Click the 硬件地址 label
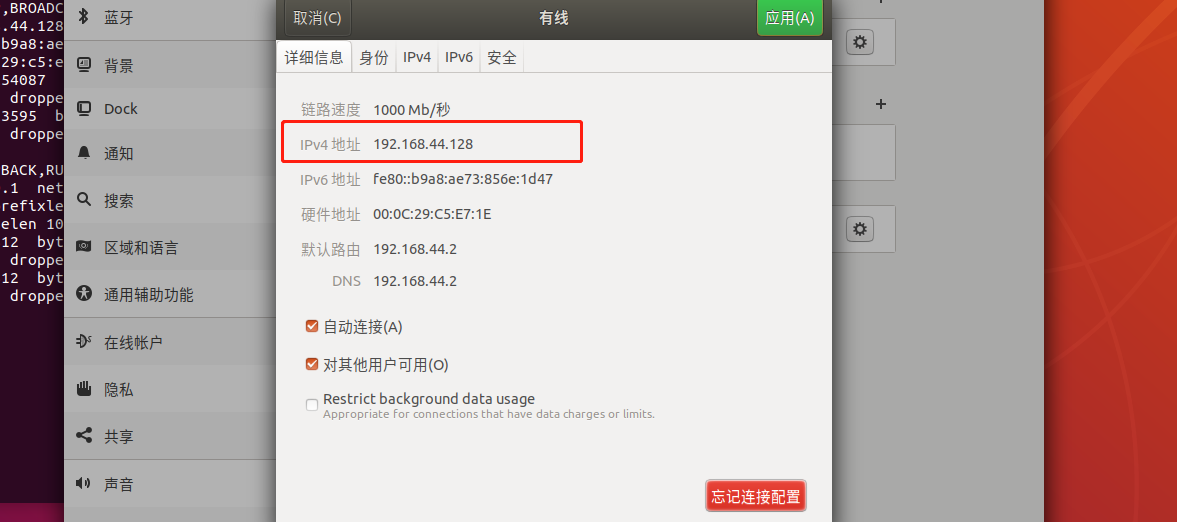 pos(331,215)
